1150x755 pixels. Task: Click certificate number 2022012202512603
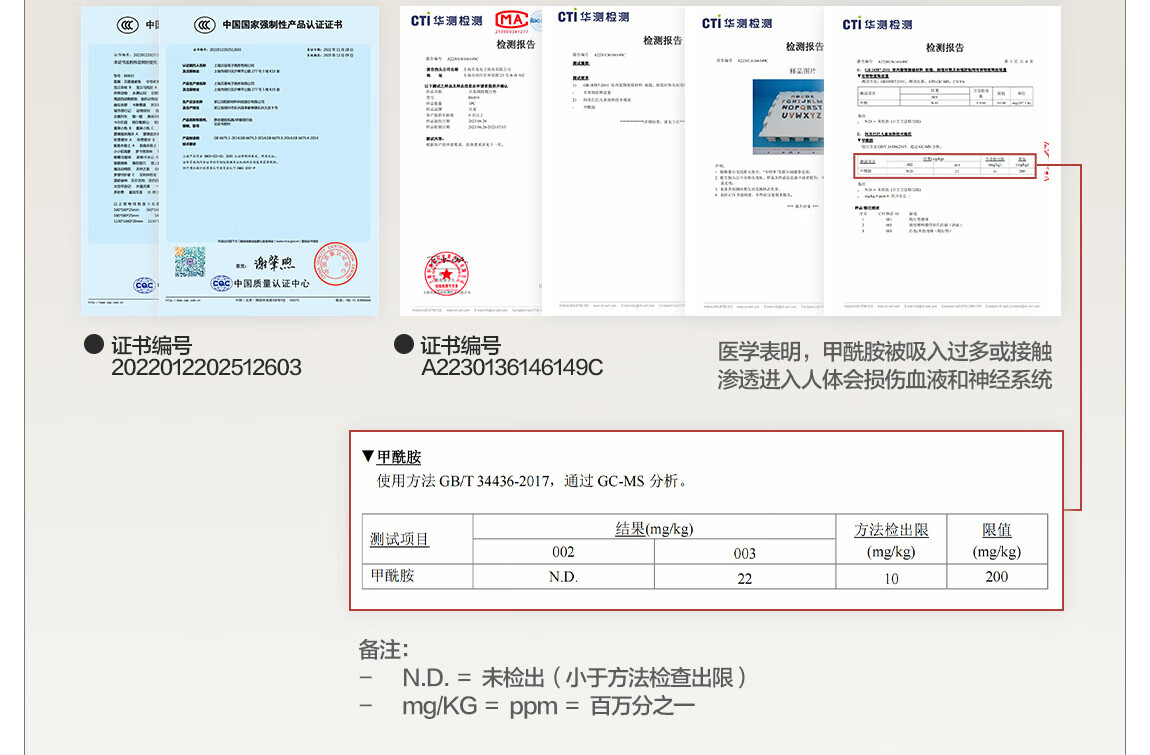206,368
